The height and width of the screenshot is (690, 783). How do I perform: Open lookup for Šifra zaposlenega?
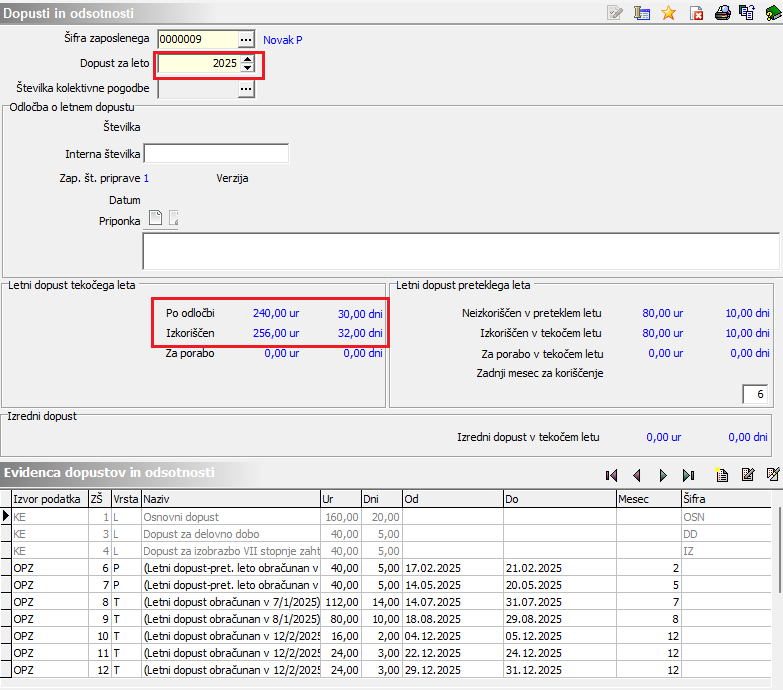247,39
